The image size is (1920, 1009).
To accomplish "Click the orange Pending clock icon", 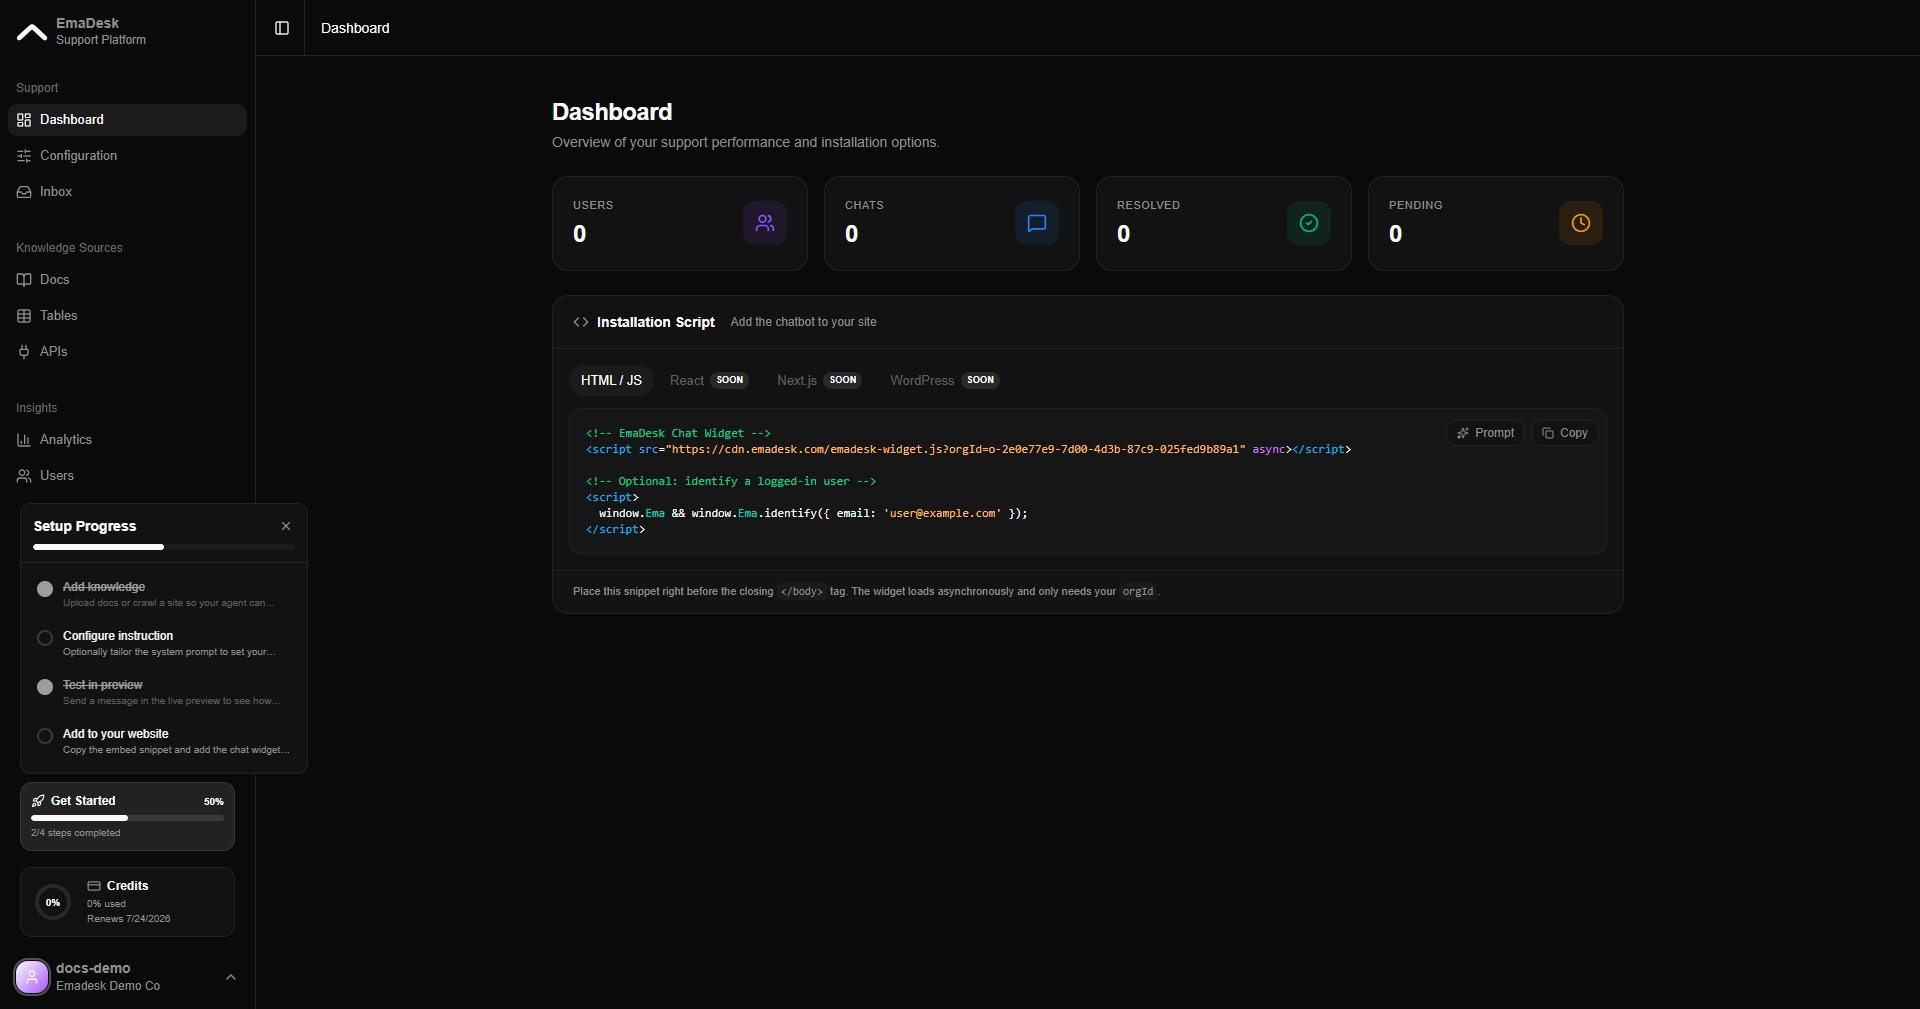I will click(x=1581, y=223).
